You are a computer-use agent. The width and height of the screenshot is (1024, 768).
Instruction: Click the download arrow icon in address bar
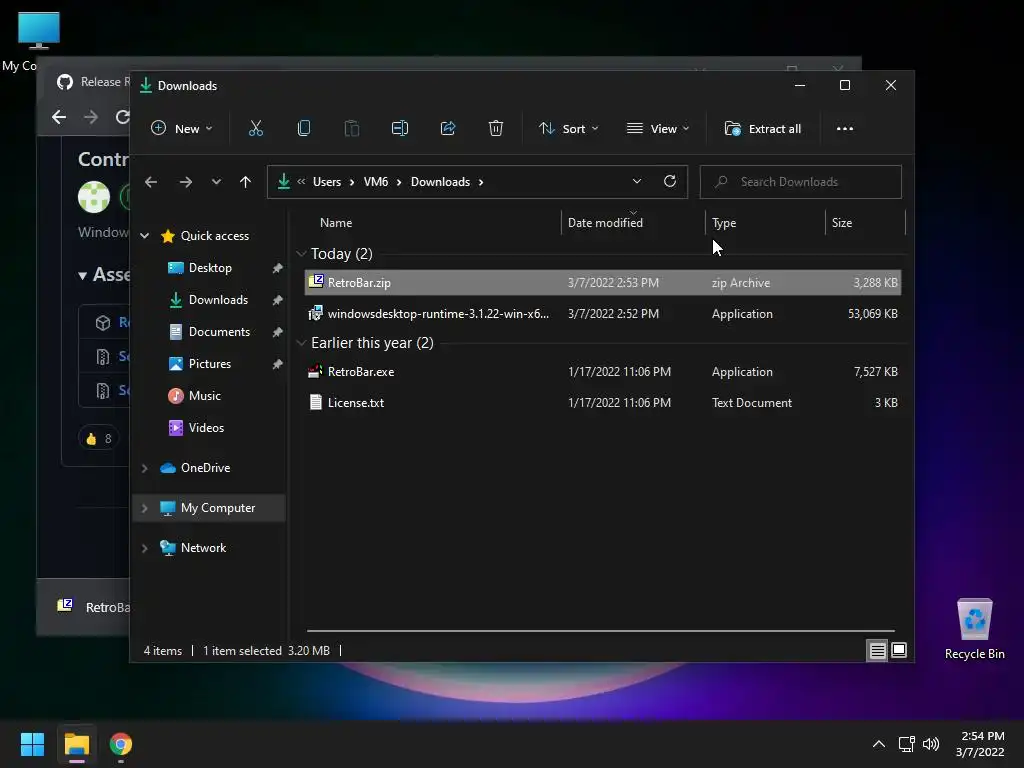point(283,182)
